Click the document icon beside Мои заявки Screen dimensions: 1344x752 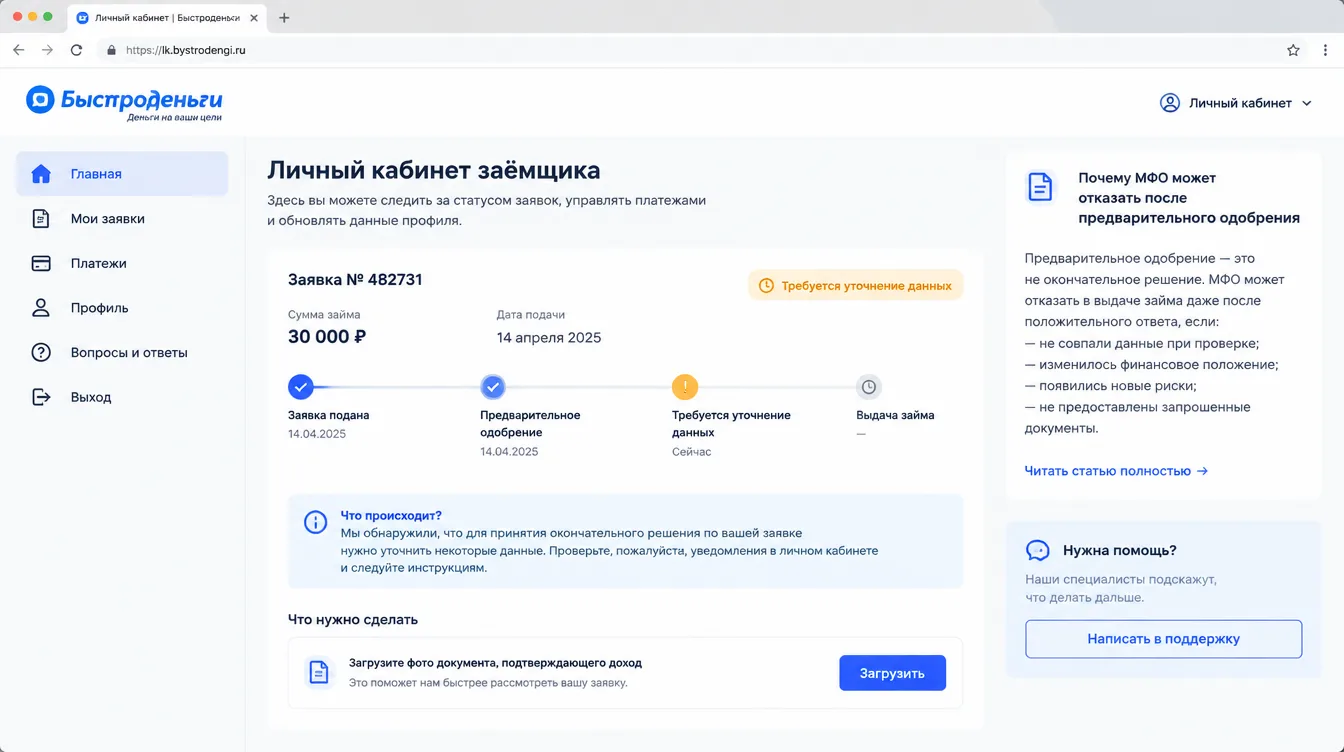(41, 219)
